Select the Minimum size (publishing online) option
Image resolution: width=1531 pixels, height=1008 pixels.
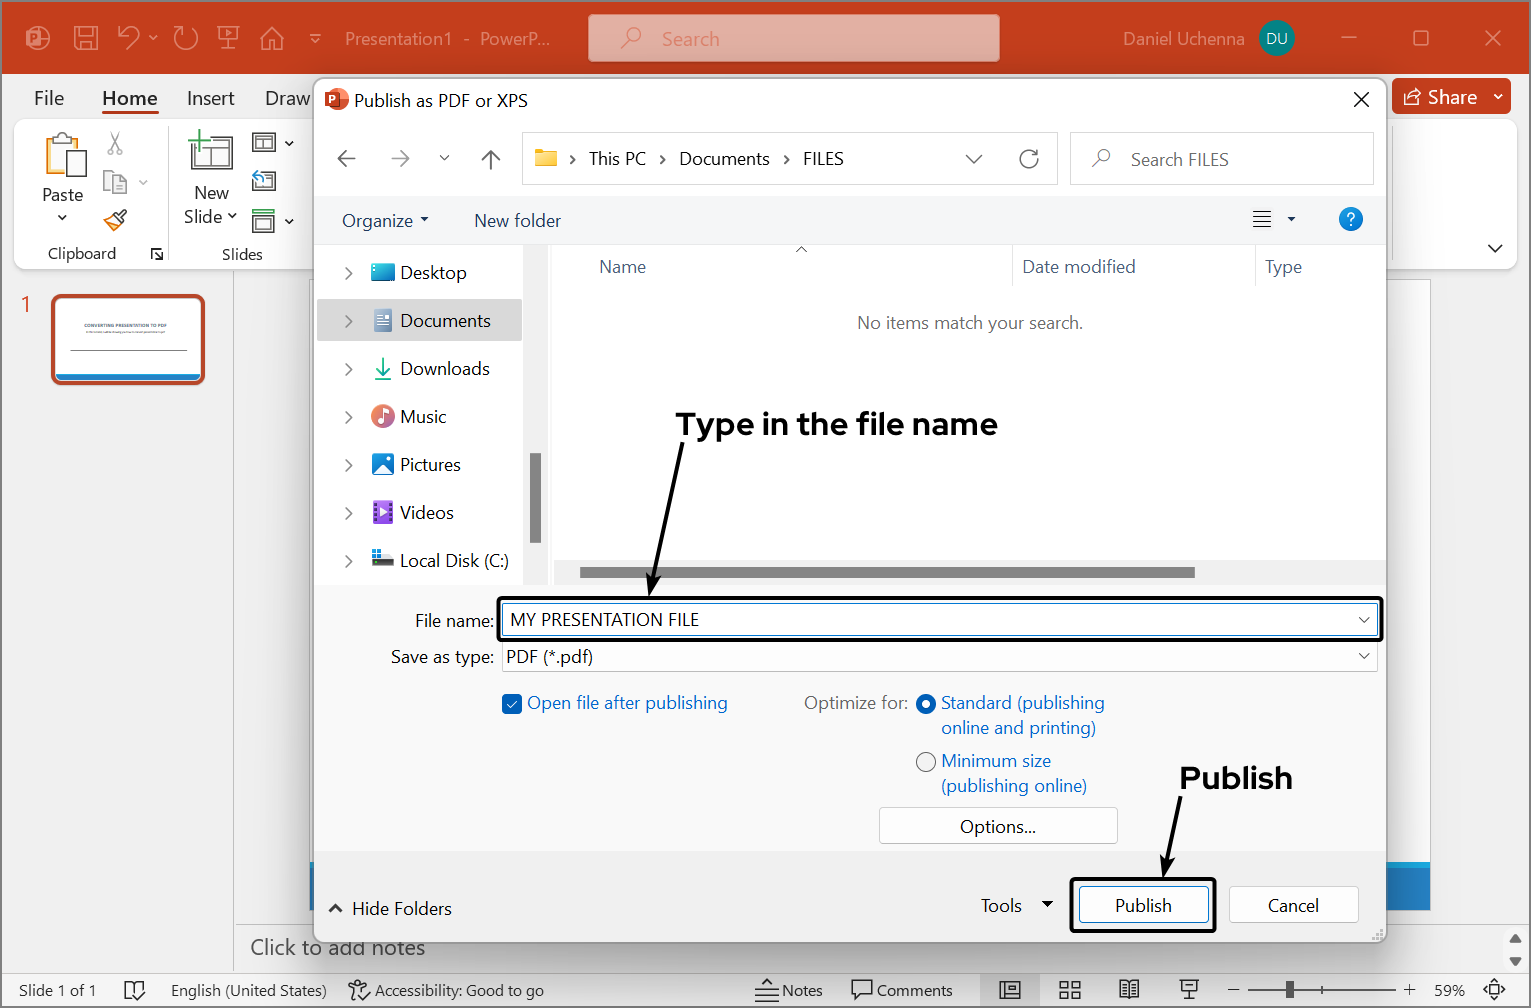(x=925, y=761)
